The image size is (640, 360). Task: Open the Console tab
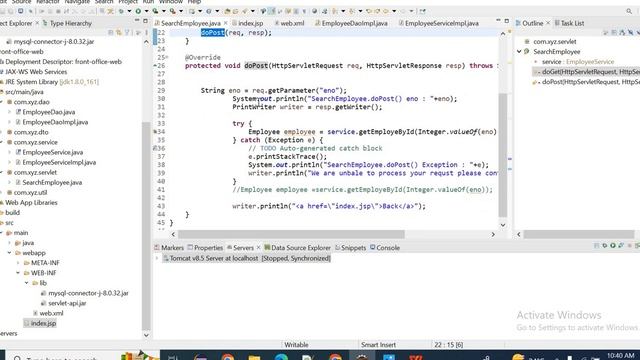[x=388, y=248]
